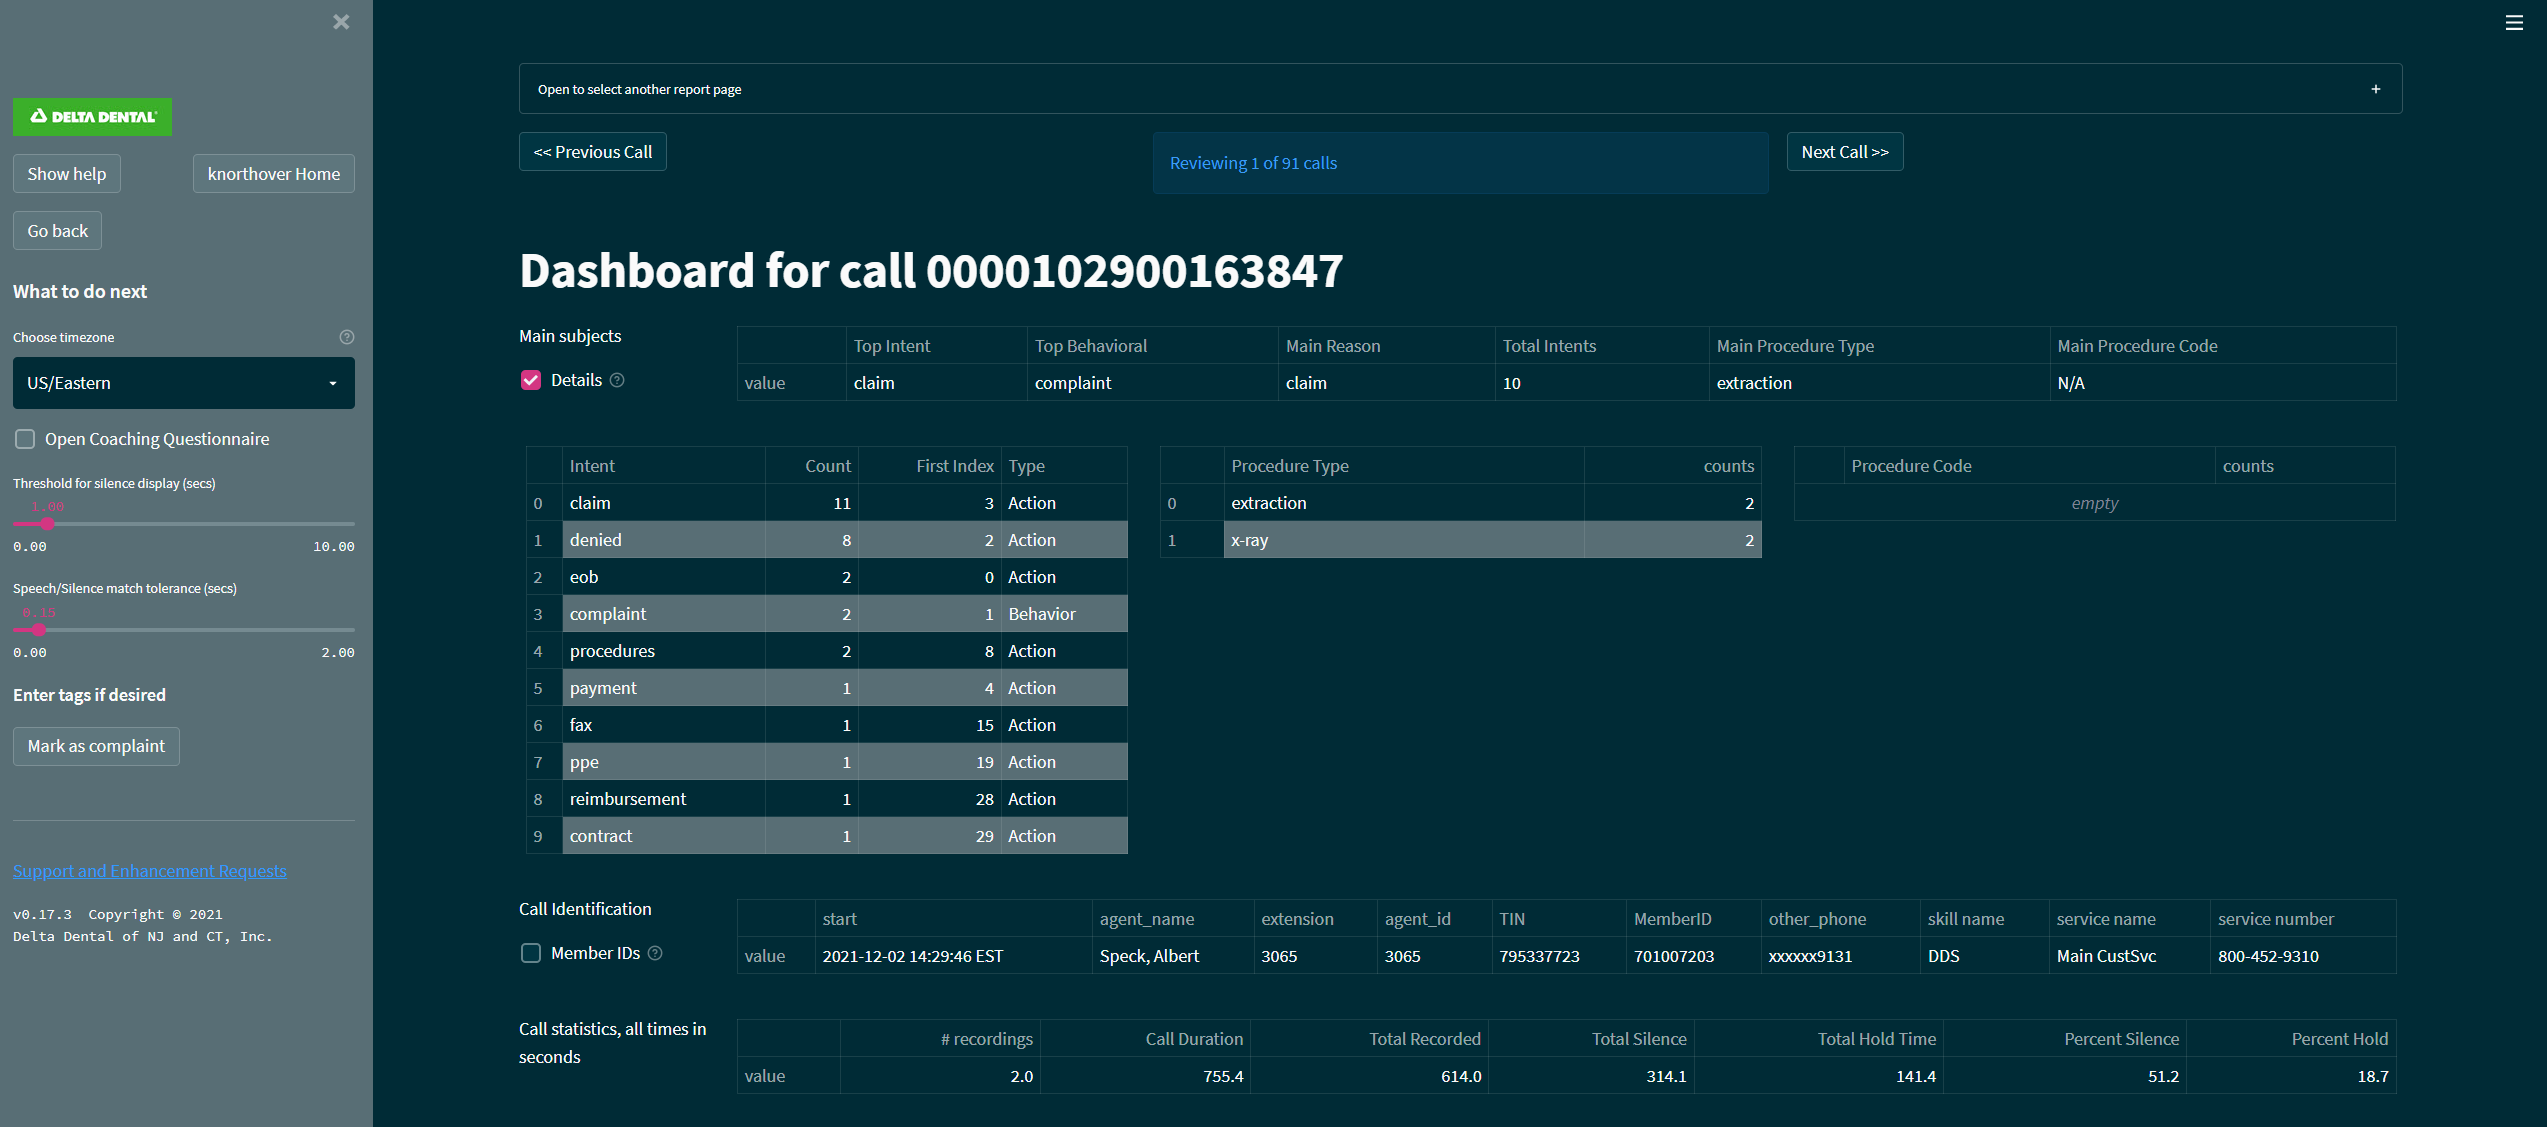Open Support and Enhancement Requests link
Image resolution: width=2547 pixels, height=1127 pixels.
tap(150, 871)
